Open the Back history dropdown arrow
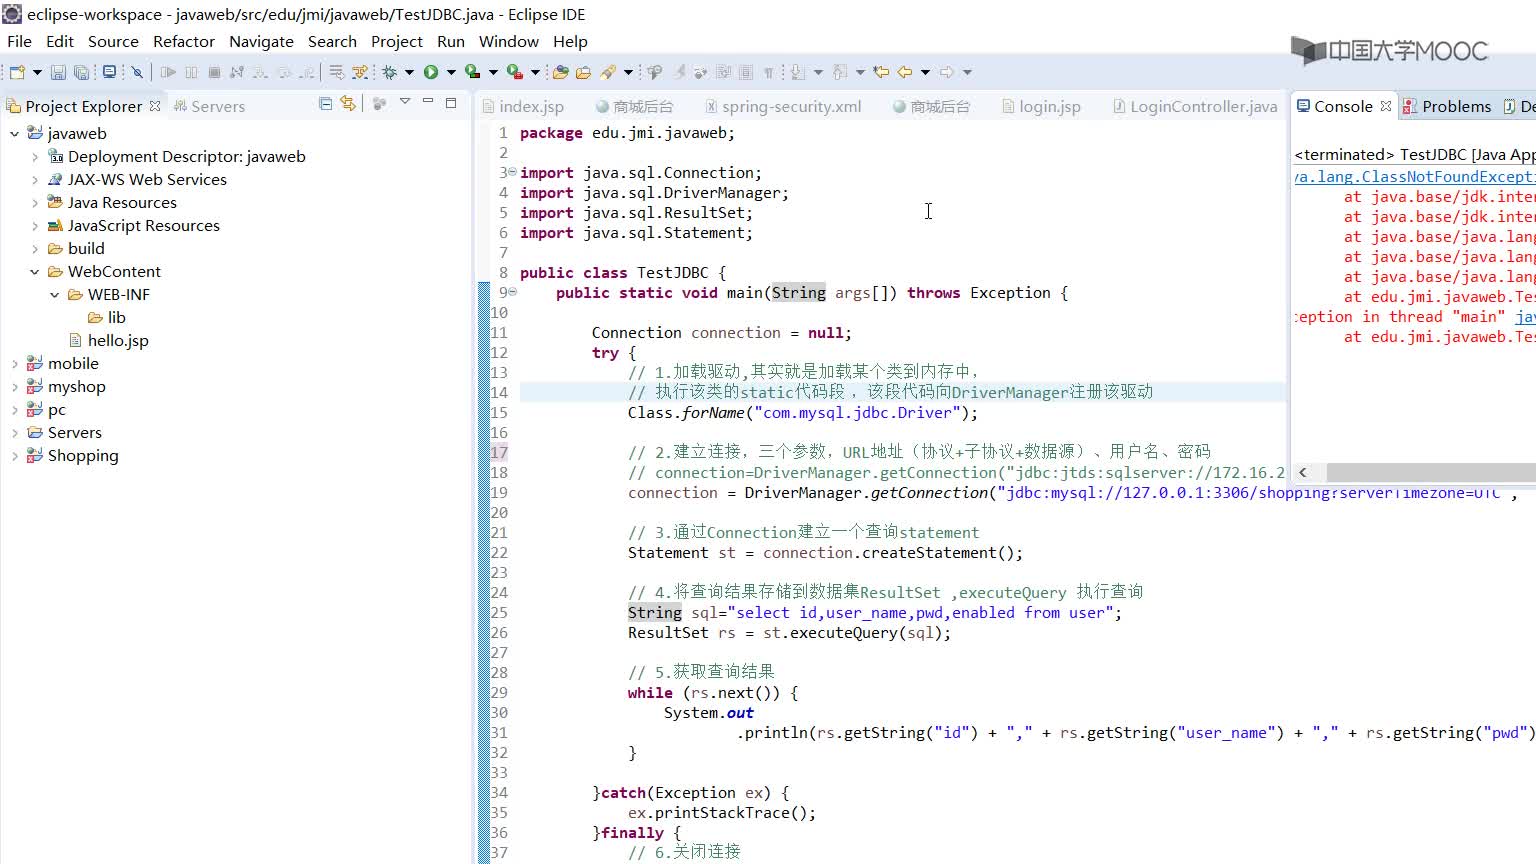Viewport: 1536px width, 864px height. point(925,72)
